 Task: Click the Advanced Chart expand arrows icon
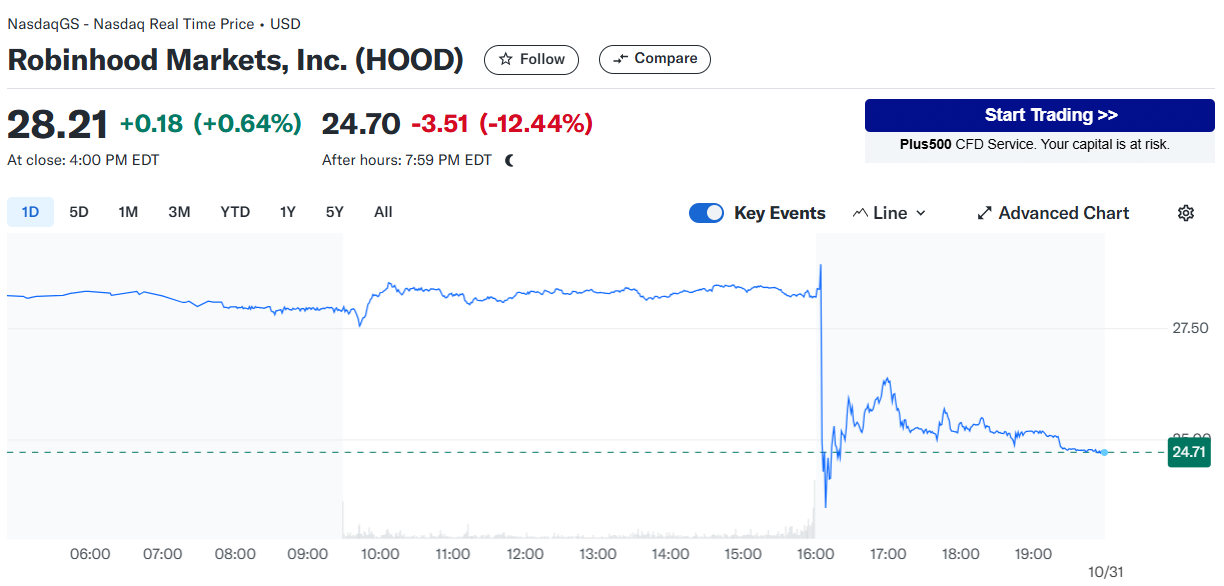(x=984, y=213)
